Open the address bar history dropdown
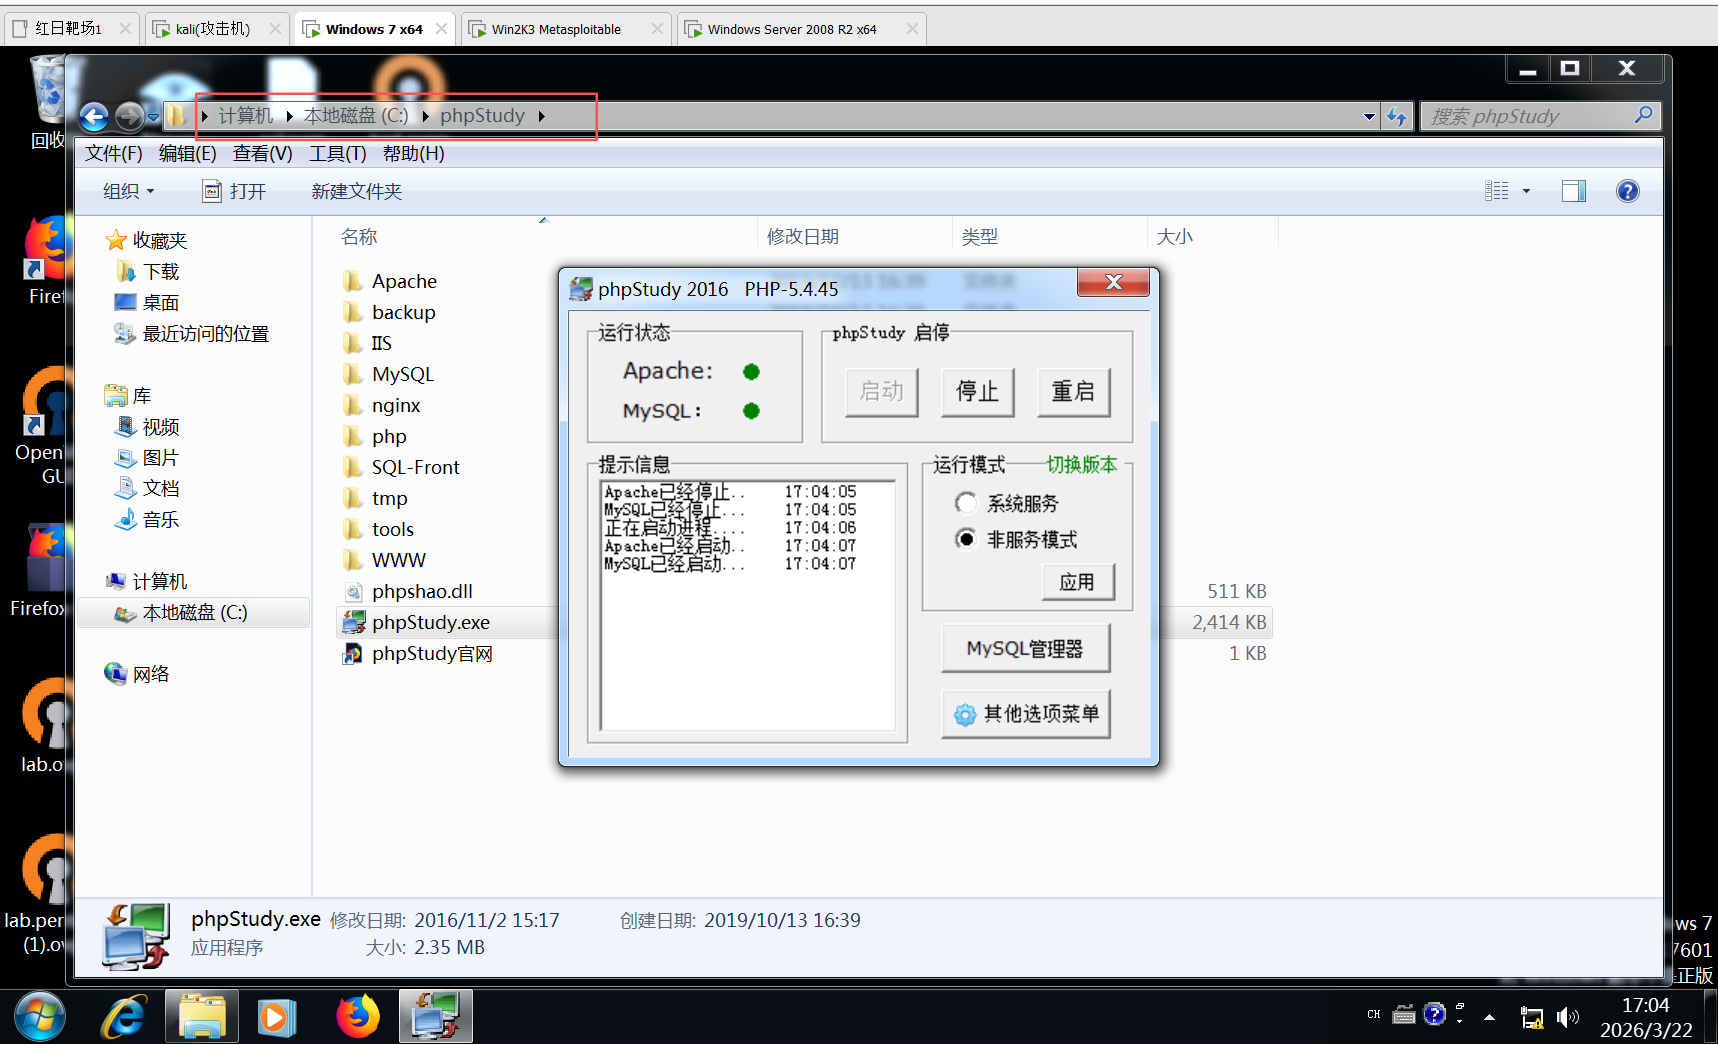This screenshot has height=1044, width=1718. point(1369,117)
